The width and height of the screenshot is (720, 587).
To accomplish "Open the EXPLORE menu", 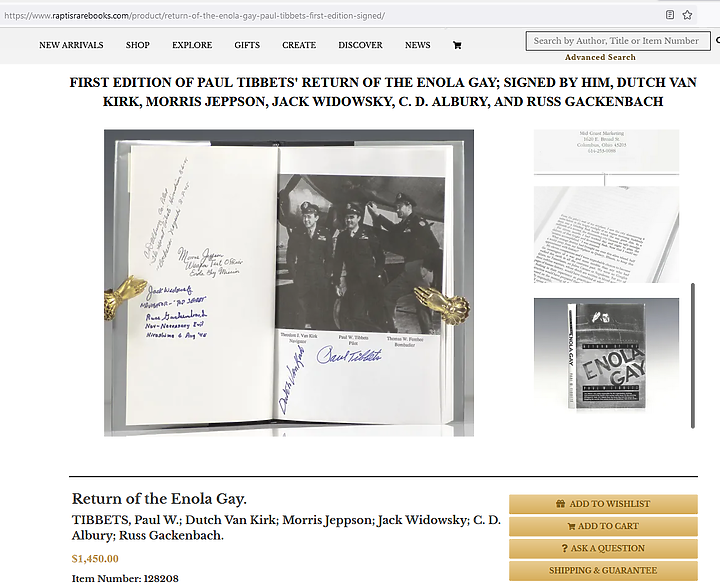I will point(192,45).
